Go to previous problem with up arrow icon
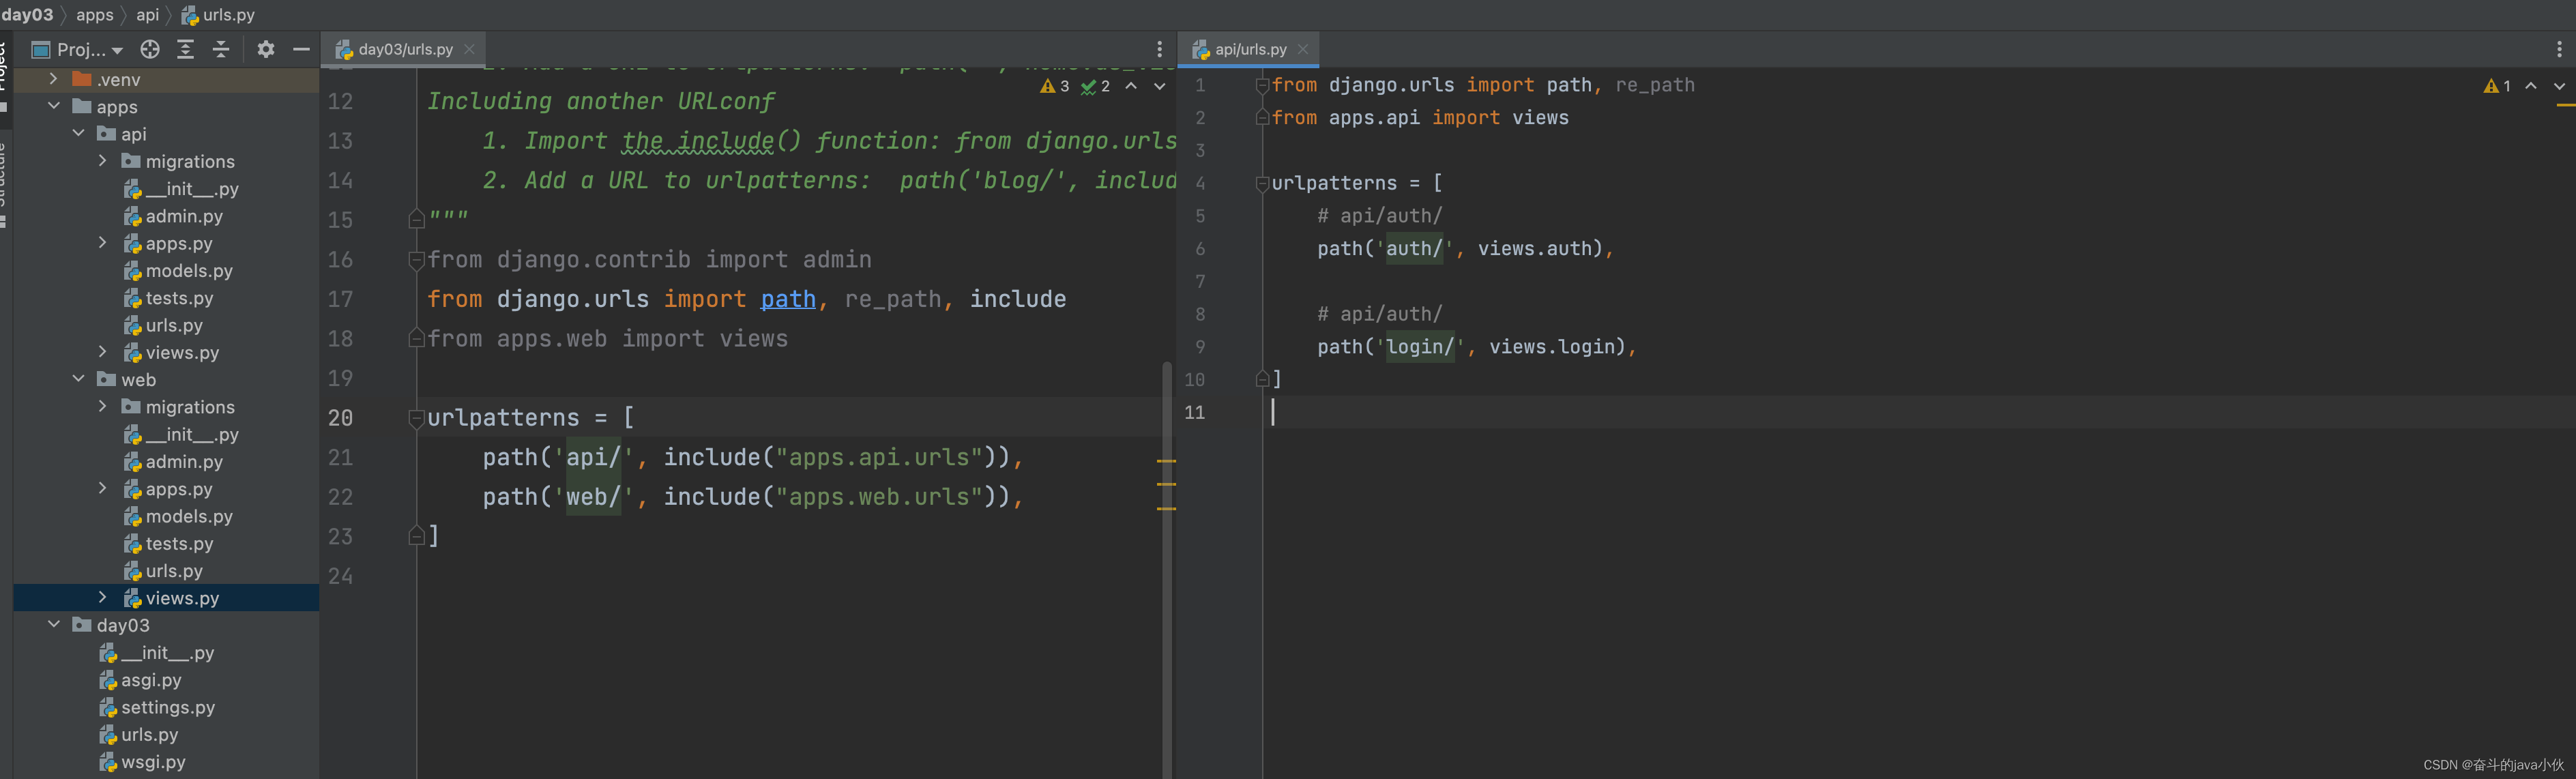Viewport: 2576px width, 779px height. click(1132, 87)
